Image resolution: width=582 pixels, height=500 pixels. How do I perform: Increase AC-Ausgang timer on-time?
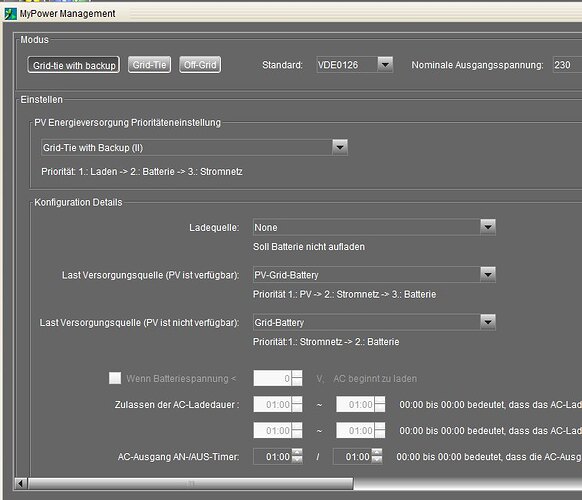[297, 452]
